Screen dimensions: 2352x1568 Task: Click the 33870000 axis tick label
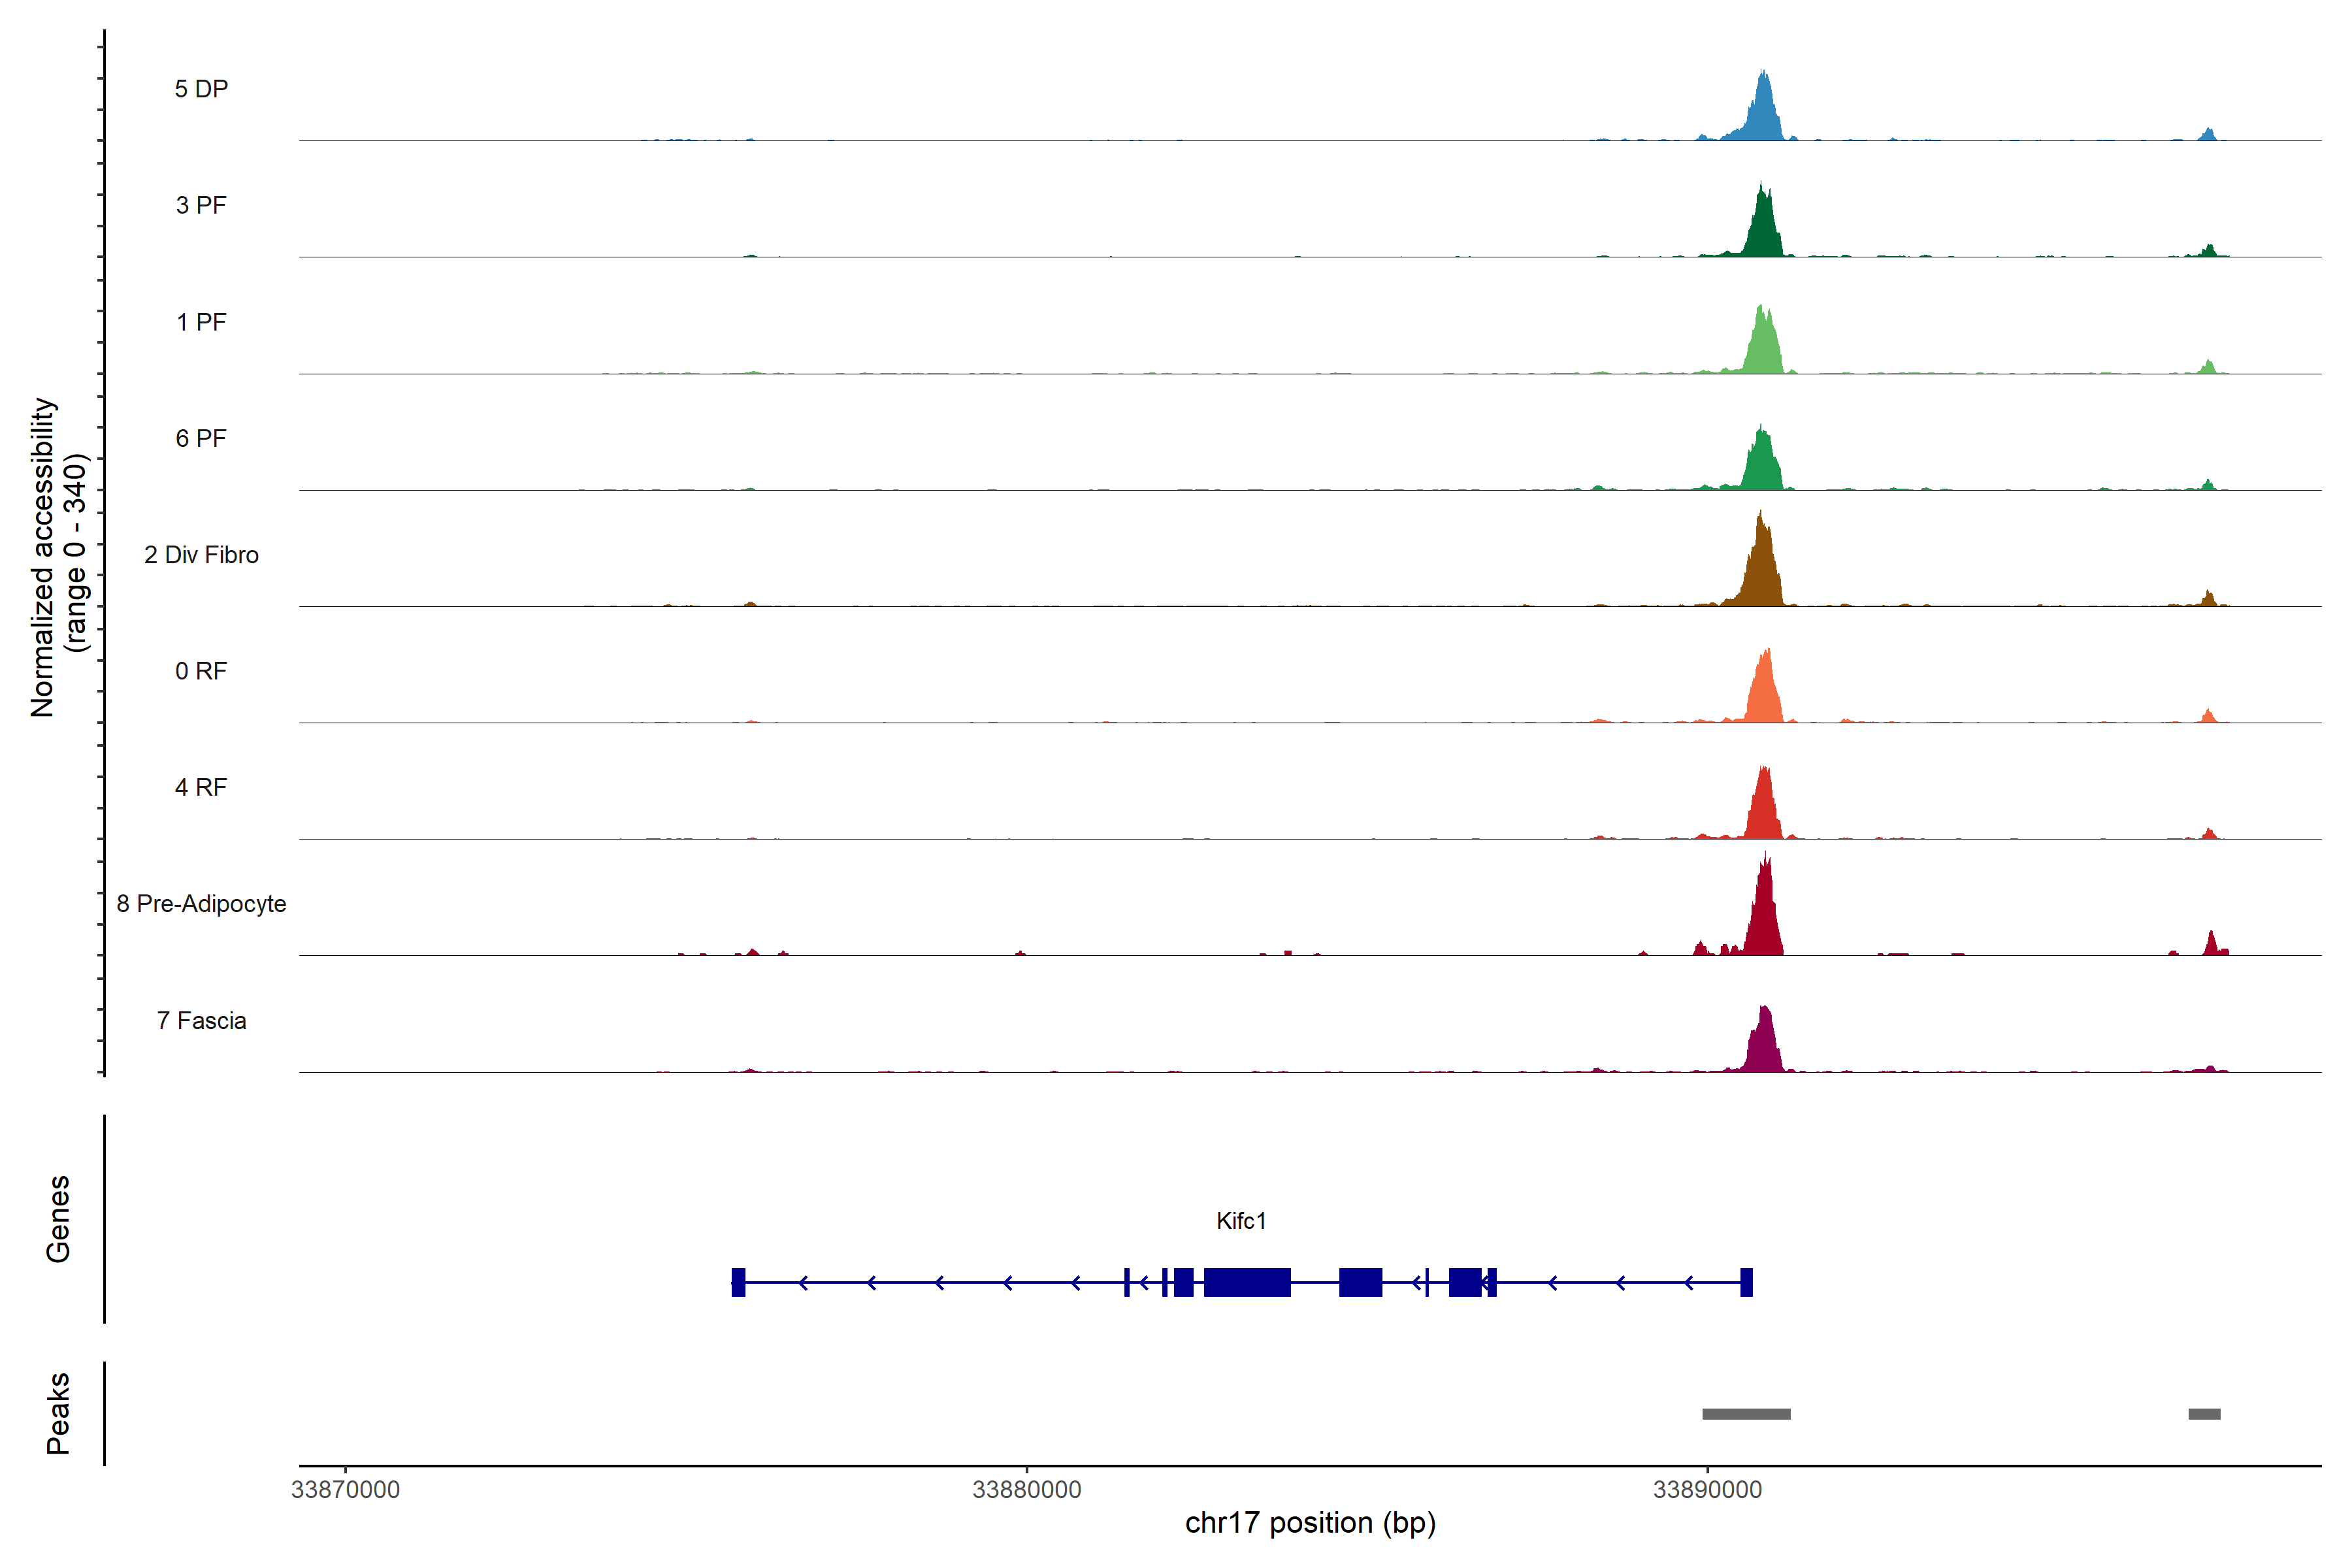click(345, 1489)
